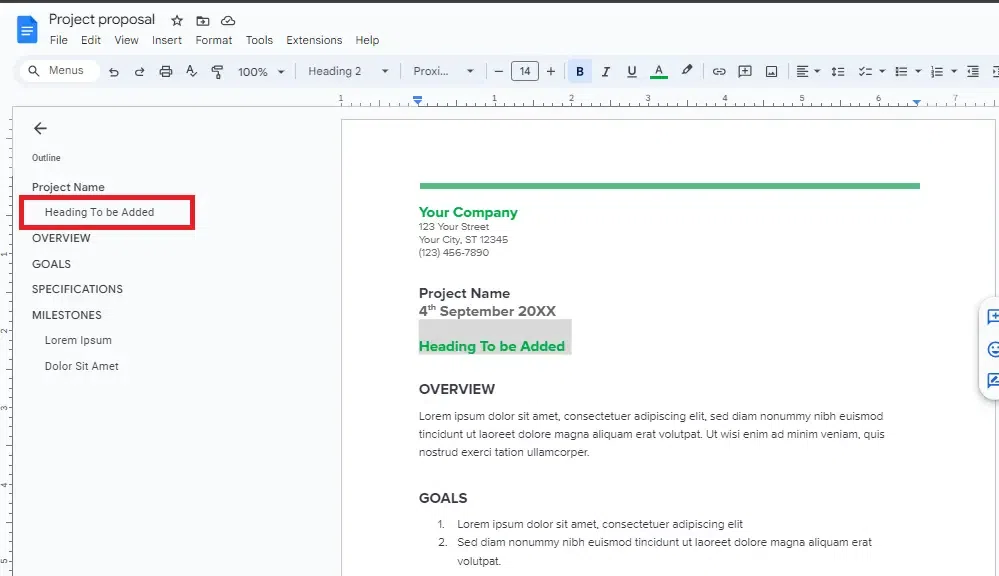Print the document
This screenshot has height=576, width=999.
coord(166,71)
